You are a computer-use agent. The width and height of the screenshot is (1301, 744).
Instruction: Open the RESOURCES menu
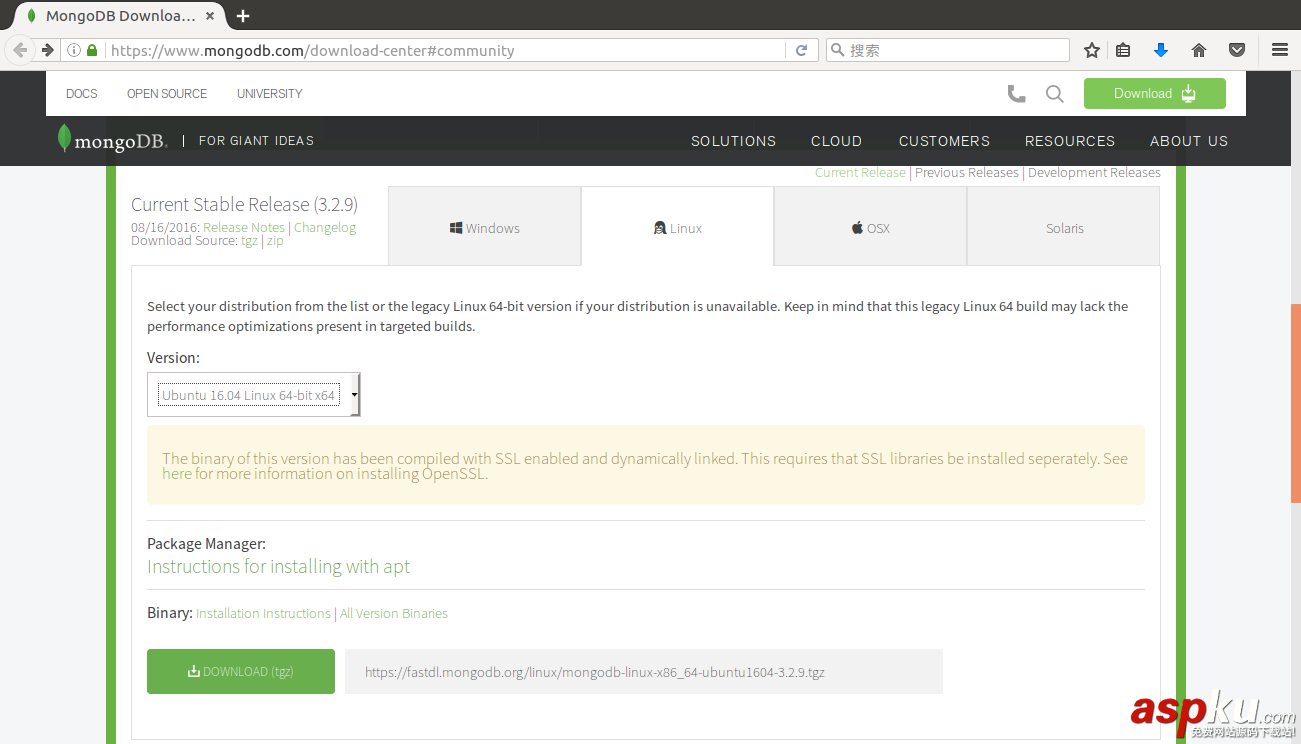(1069, 141)
